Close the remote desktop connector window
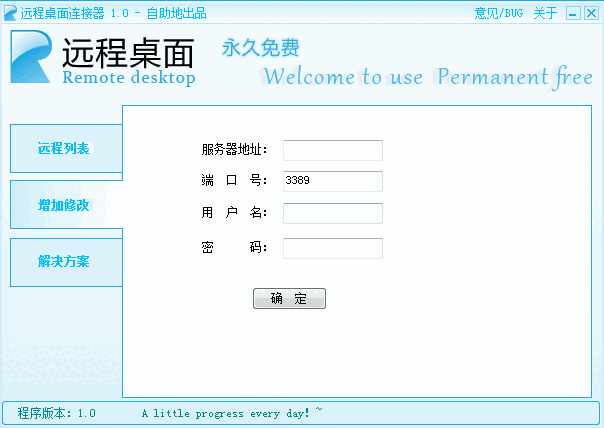 pos(591,13)
